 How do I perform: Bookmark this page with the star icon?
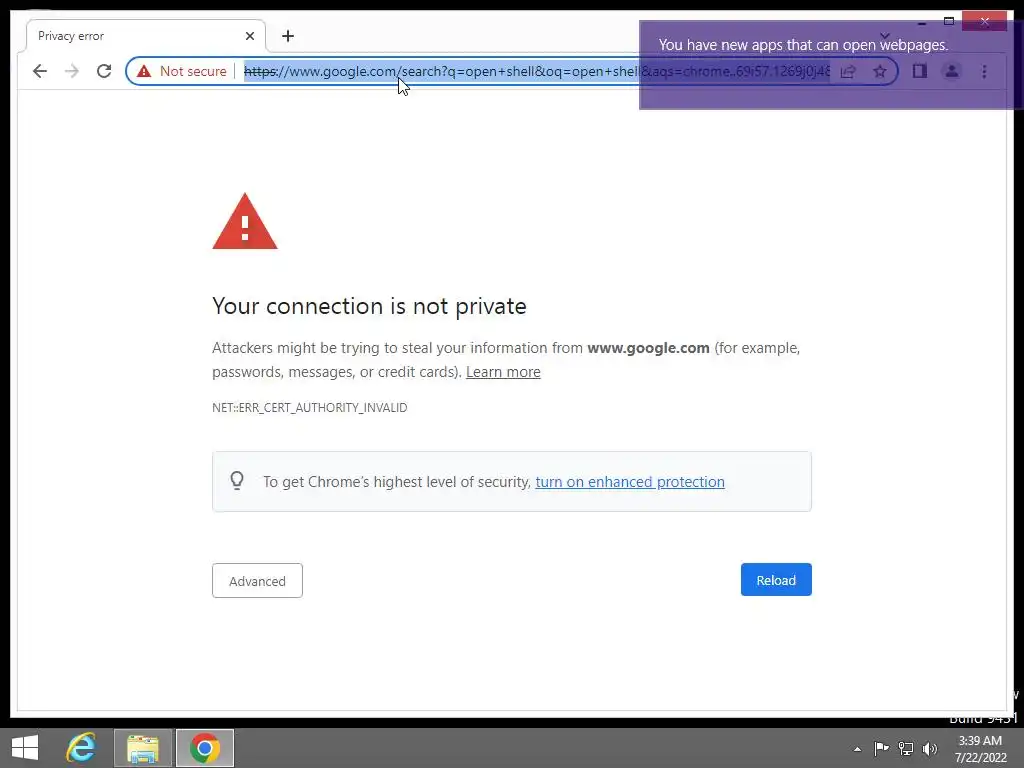[x=880, y=71]
